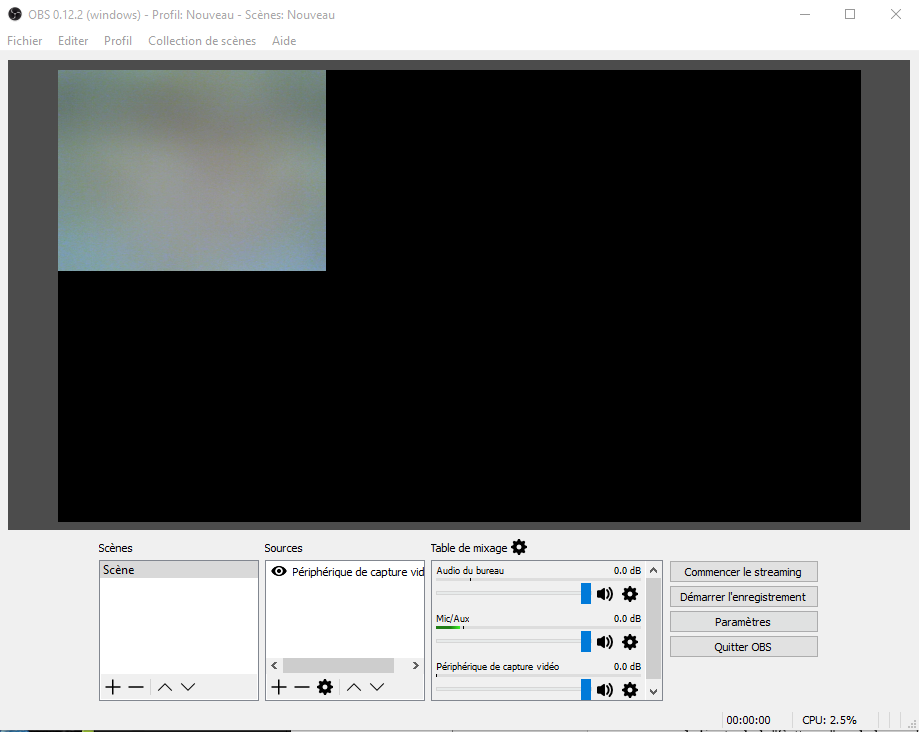Open the Fichier menu
Screen dimensions: 919x732
click(25, 41)
